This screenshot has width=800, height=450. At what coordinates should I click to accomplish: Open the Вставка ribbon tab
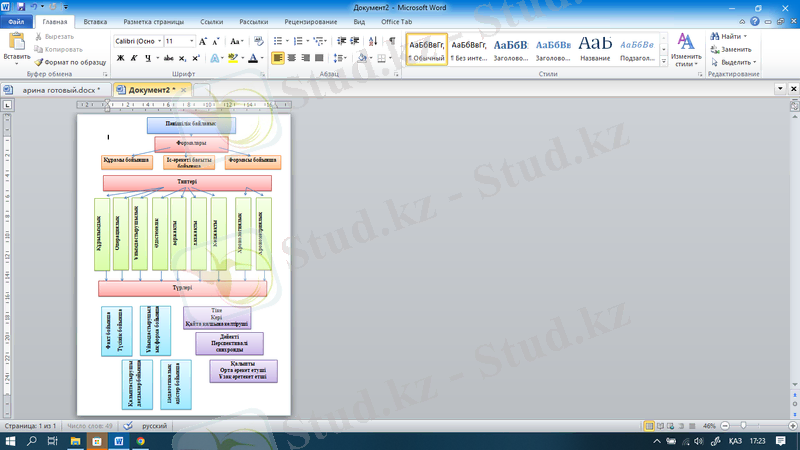click(96, 20)
